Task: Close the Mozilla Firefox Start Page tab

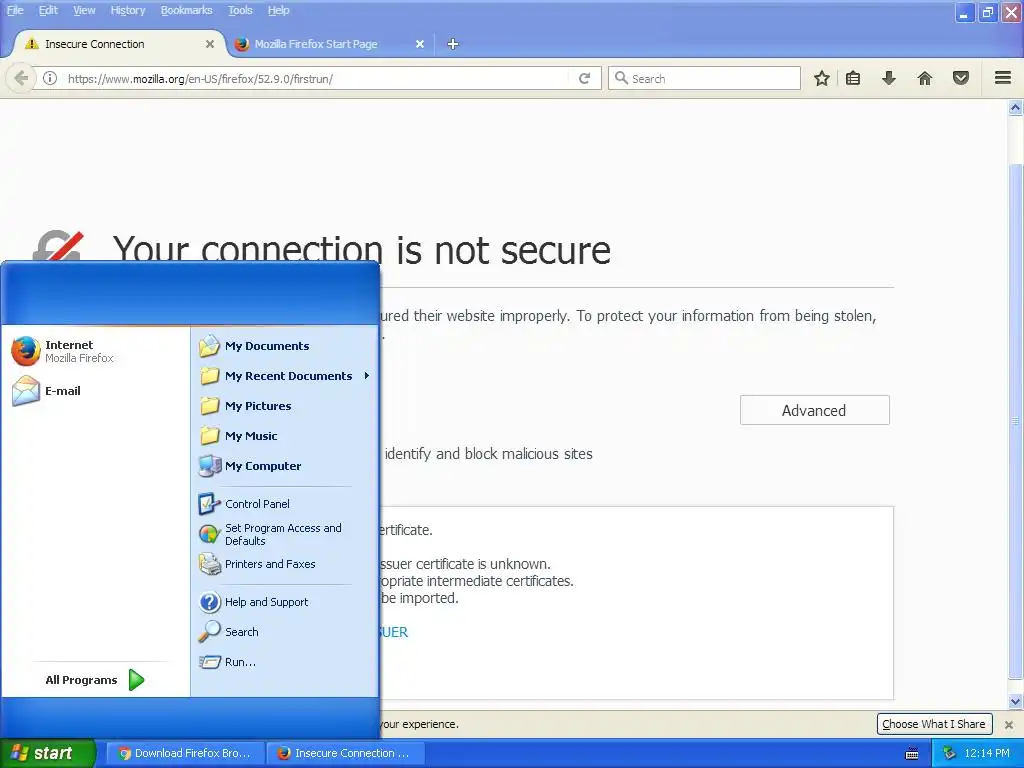Action: coord(420,44)
